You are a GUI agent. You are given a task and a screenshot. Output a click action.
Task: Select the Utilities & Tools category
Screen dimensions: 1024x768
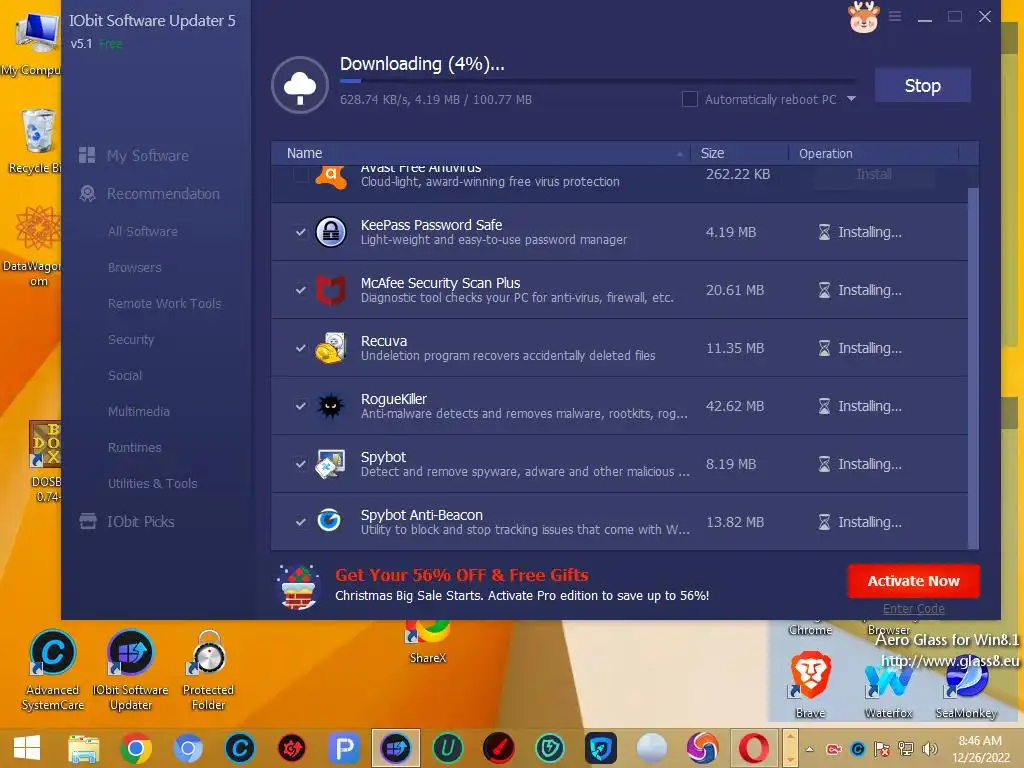(x=152, y=483)
